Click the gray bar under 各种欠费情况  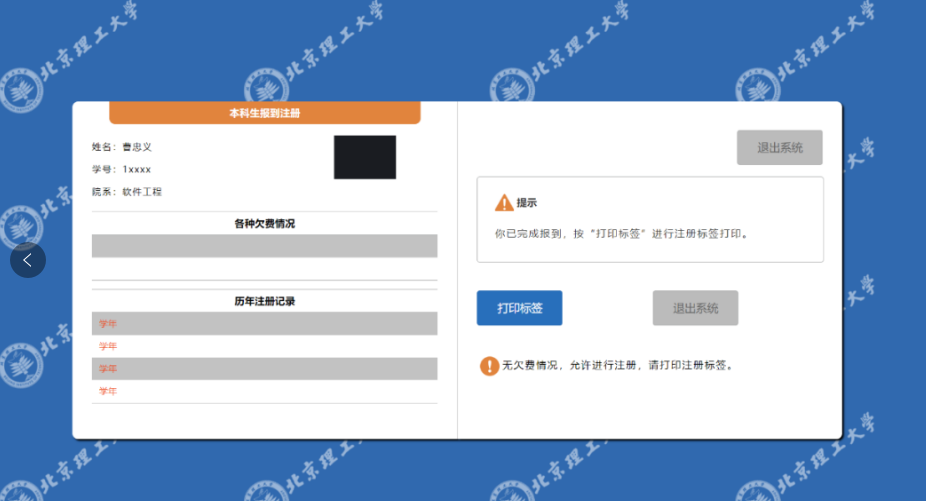pos(264,246)
